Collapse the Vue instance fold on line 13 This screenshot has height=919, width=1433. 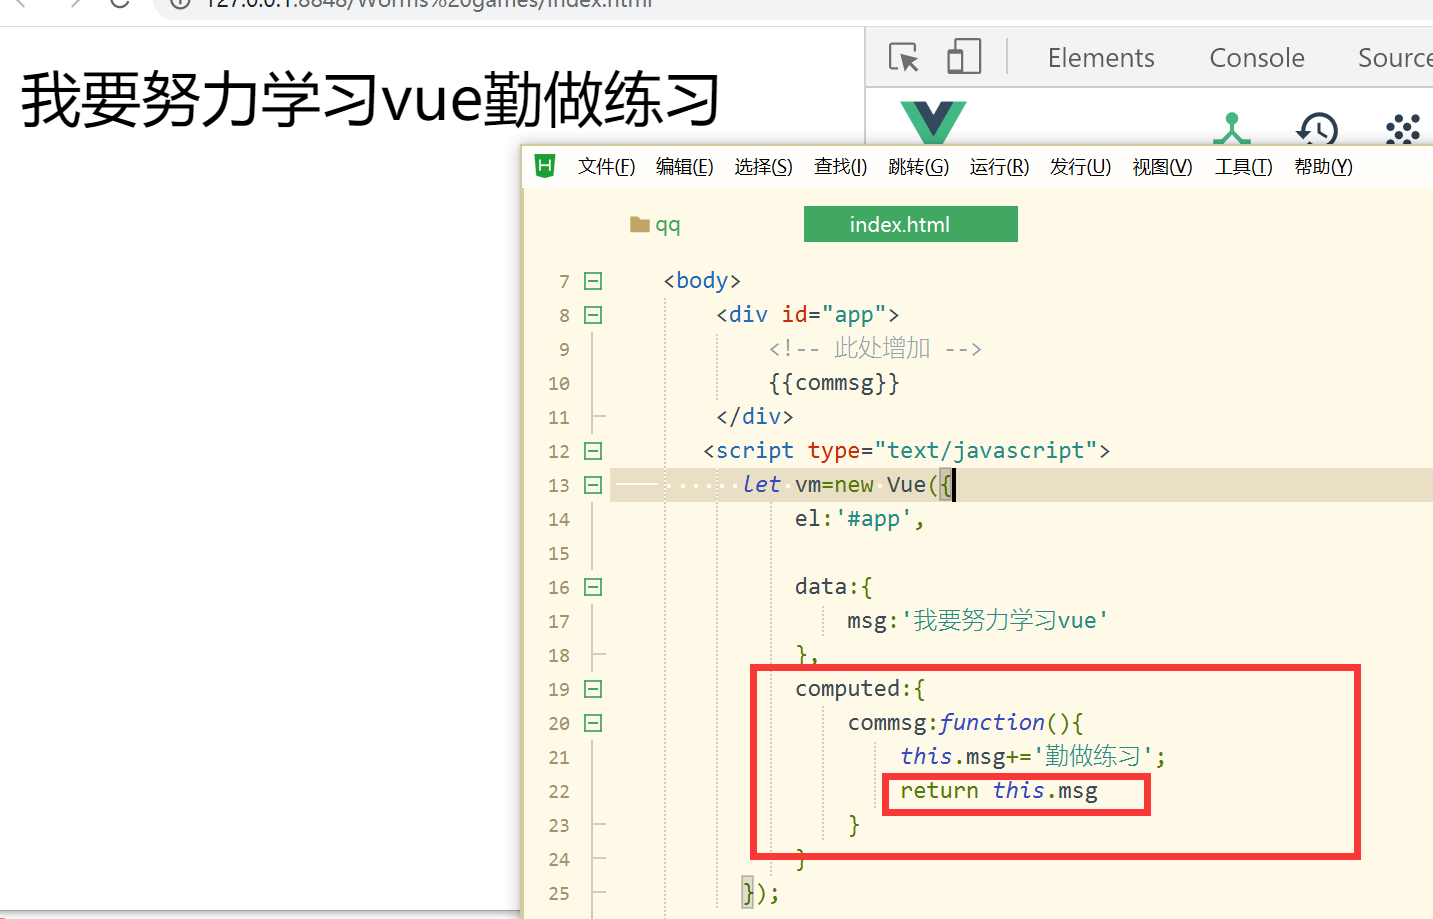coord(593,485)
